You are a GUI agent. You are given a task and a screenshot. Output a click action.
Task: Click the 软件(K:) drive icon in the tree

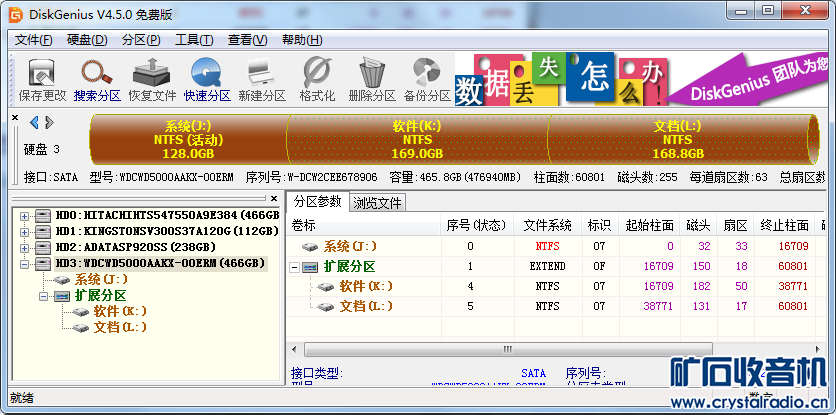coord(81,312)
